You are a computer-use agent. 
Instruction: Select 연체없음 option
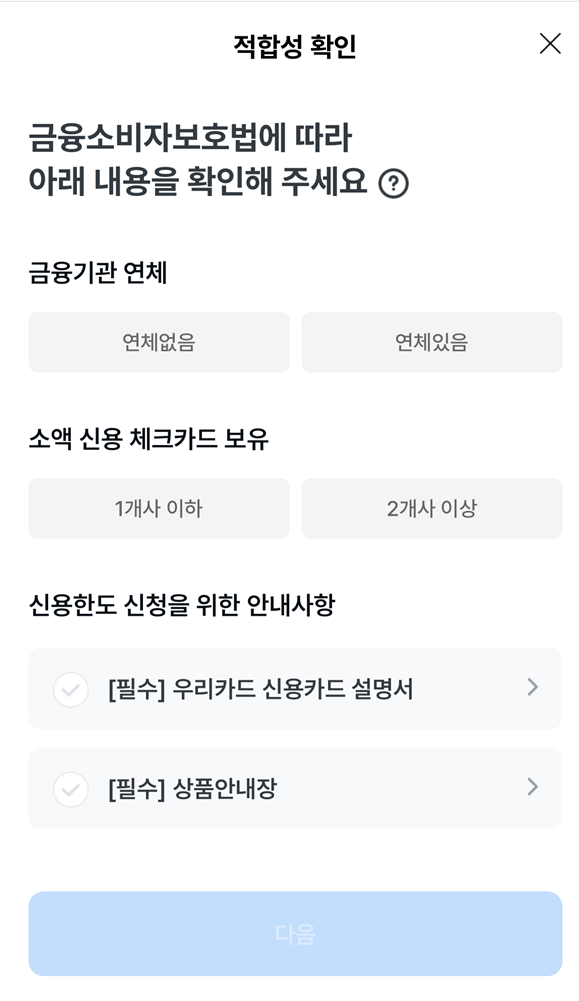pyautogui.click(x=159, y=342)
